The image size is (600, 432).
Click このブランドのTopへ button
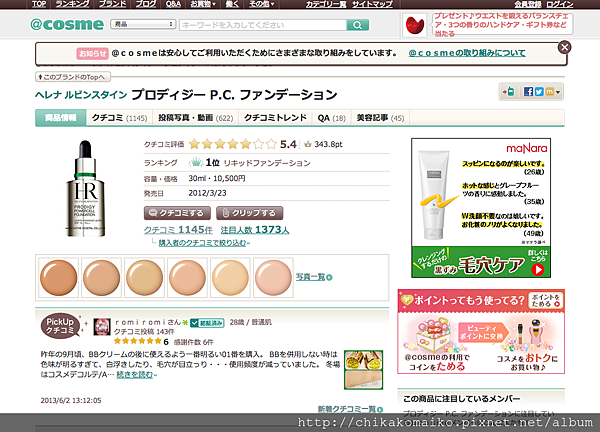(x=73, y=77)
